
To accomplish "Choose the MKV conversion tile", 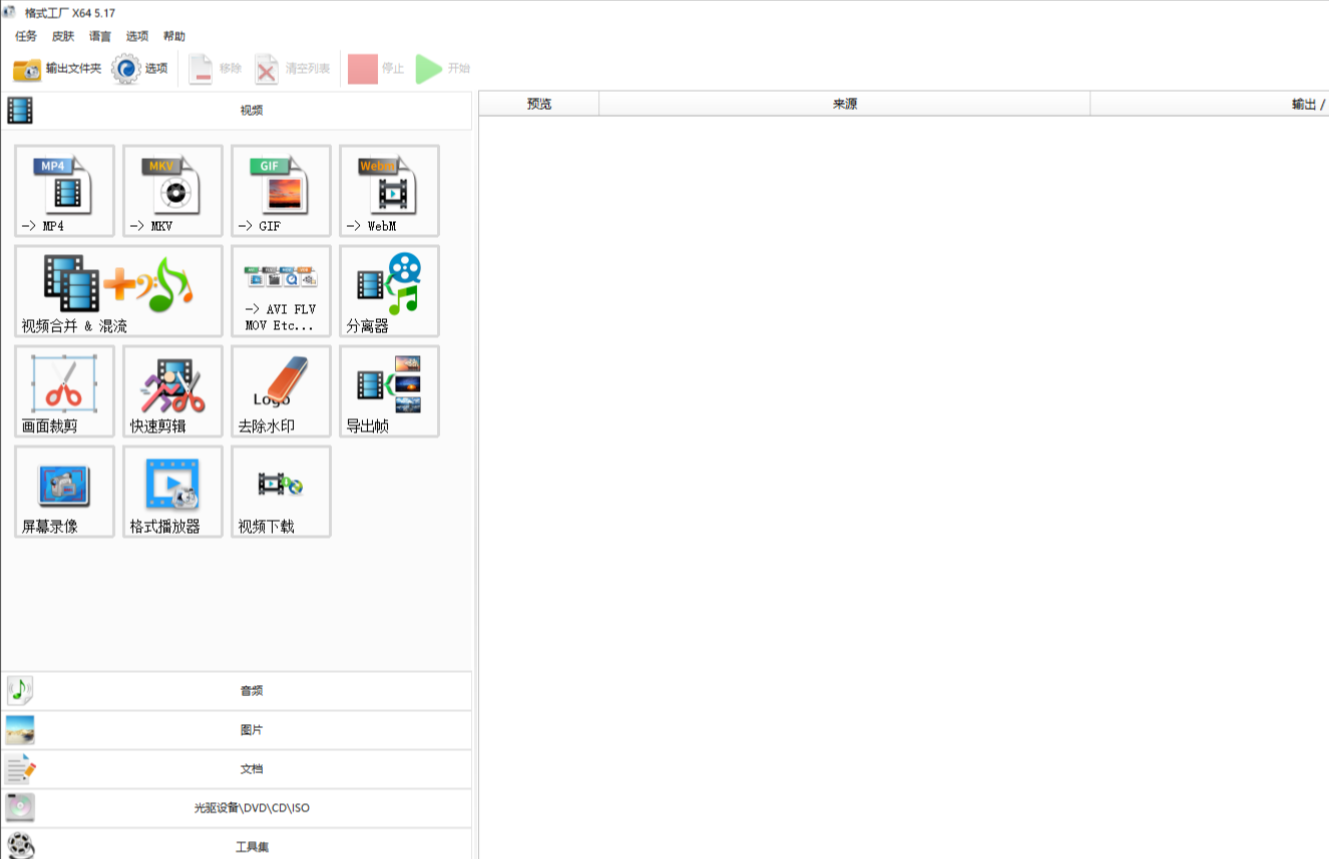I will tap(173, 190).
